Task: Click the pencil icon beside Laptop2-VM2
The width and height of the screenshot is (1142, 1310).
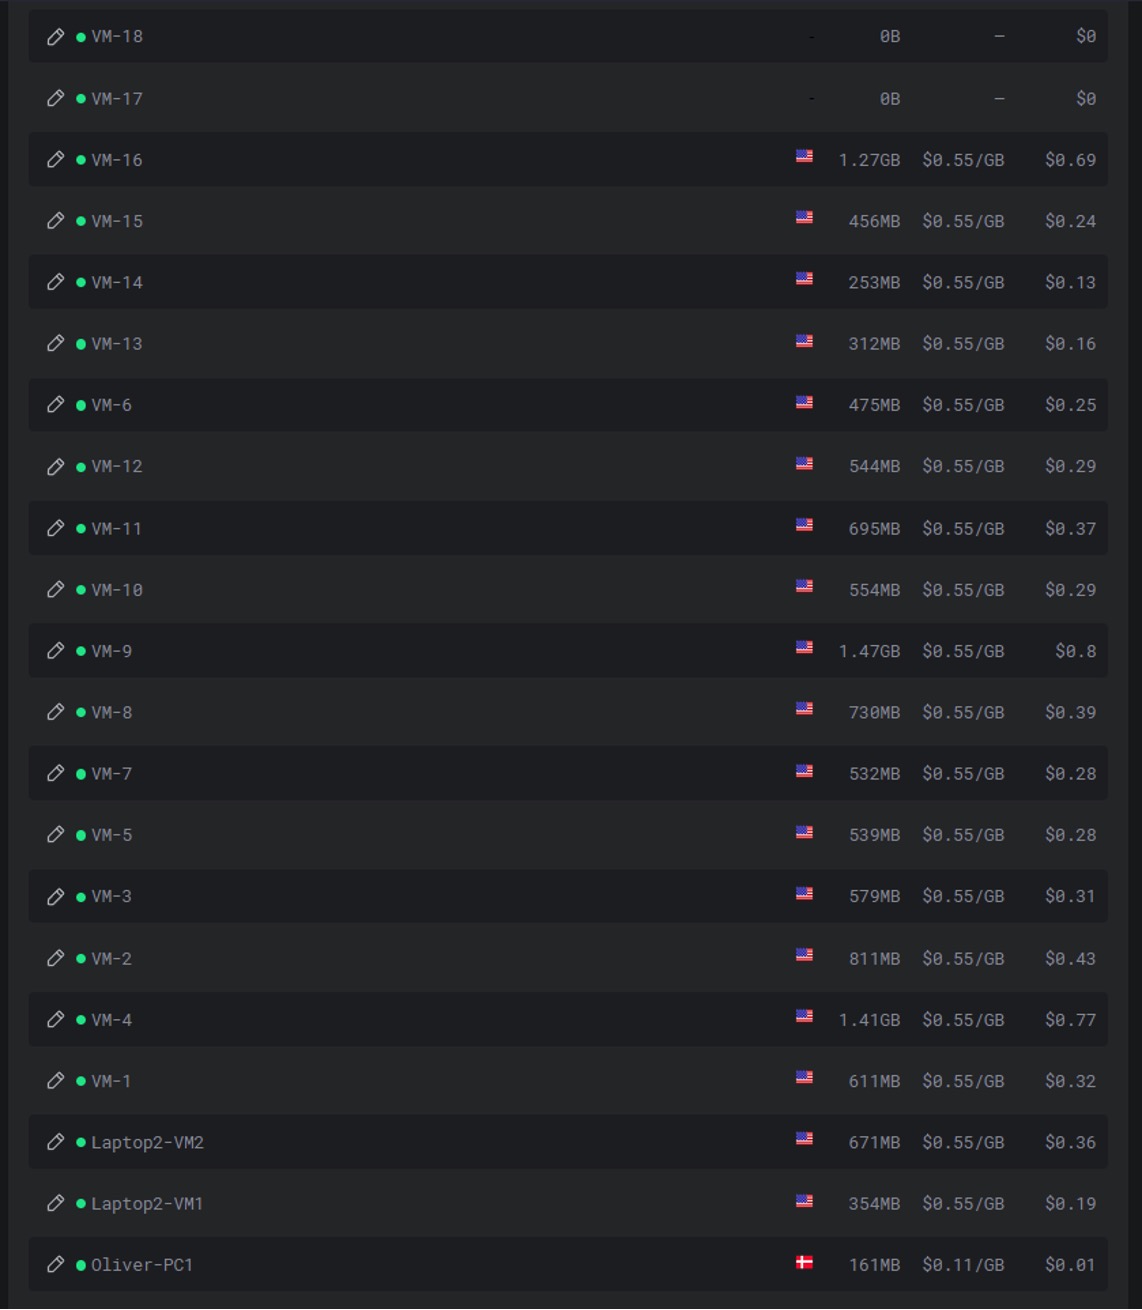Action: 56,1142
